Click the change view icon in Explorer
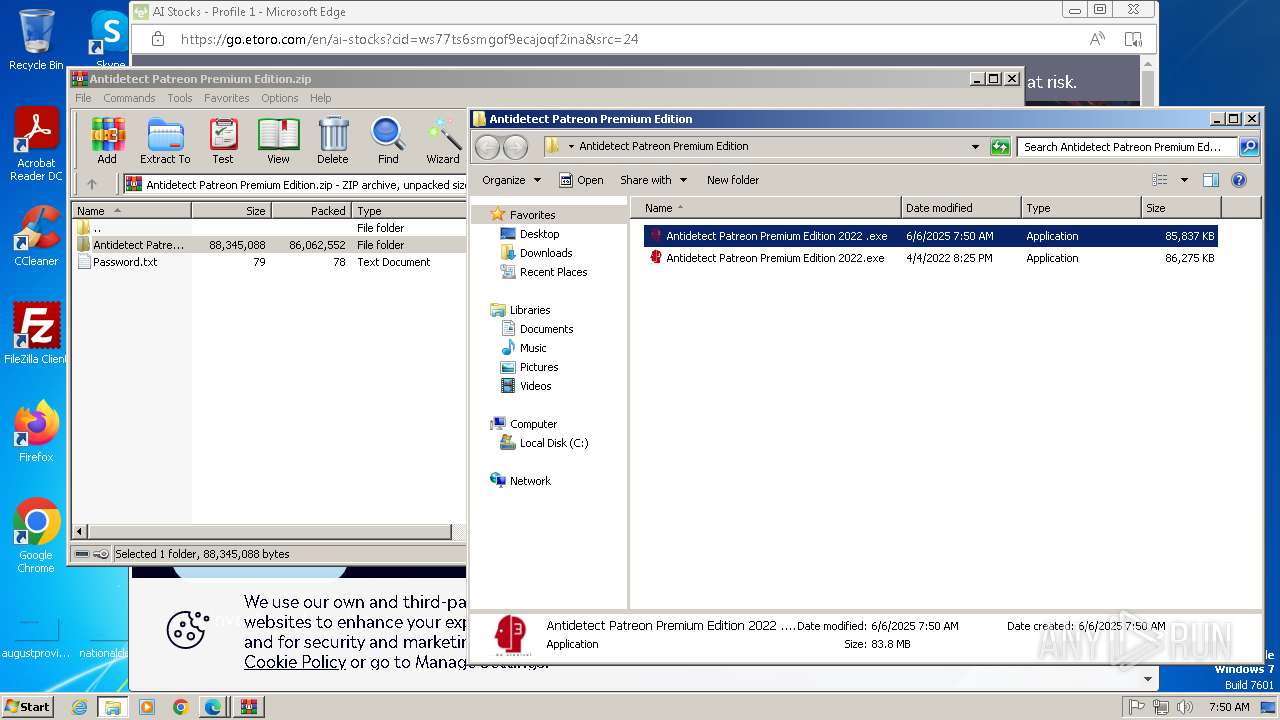 (x=1159, y=180)
